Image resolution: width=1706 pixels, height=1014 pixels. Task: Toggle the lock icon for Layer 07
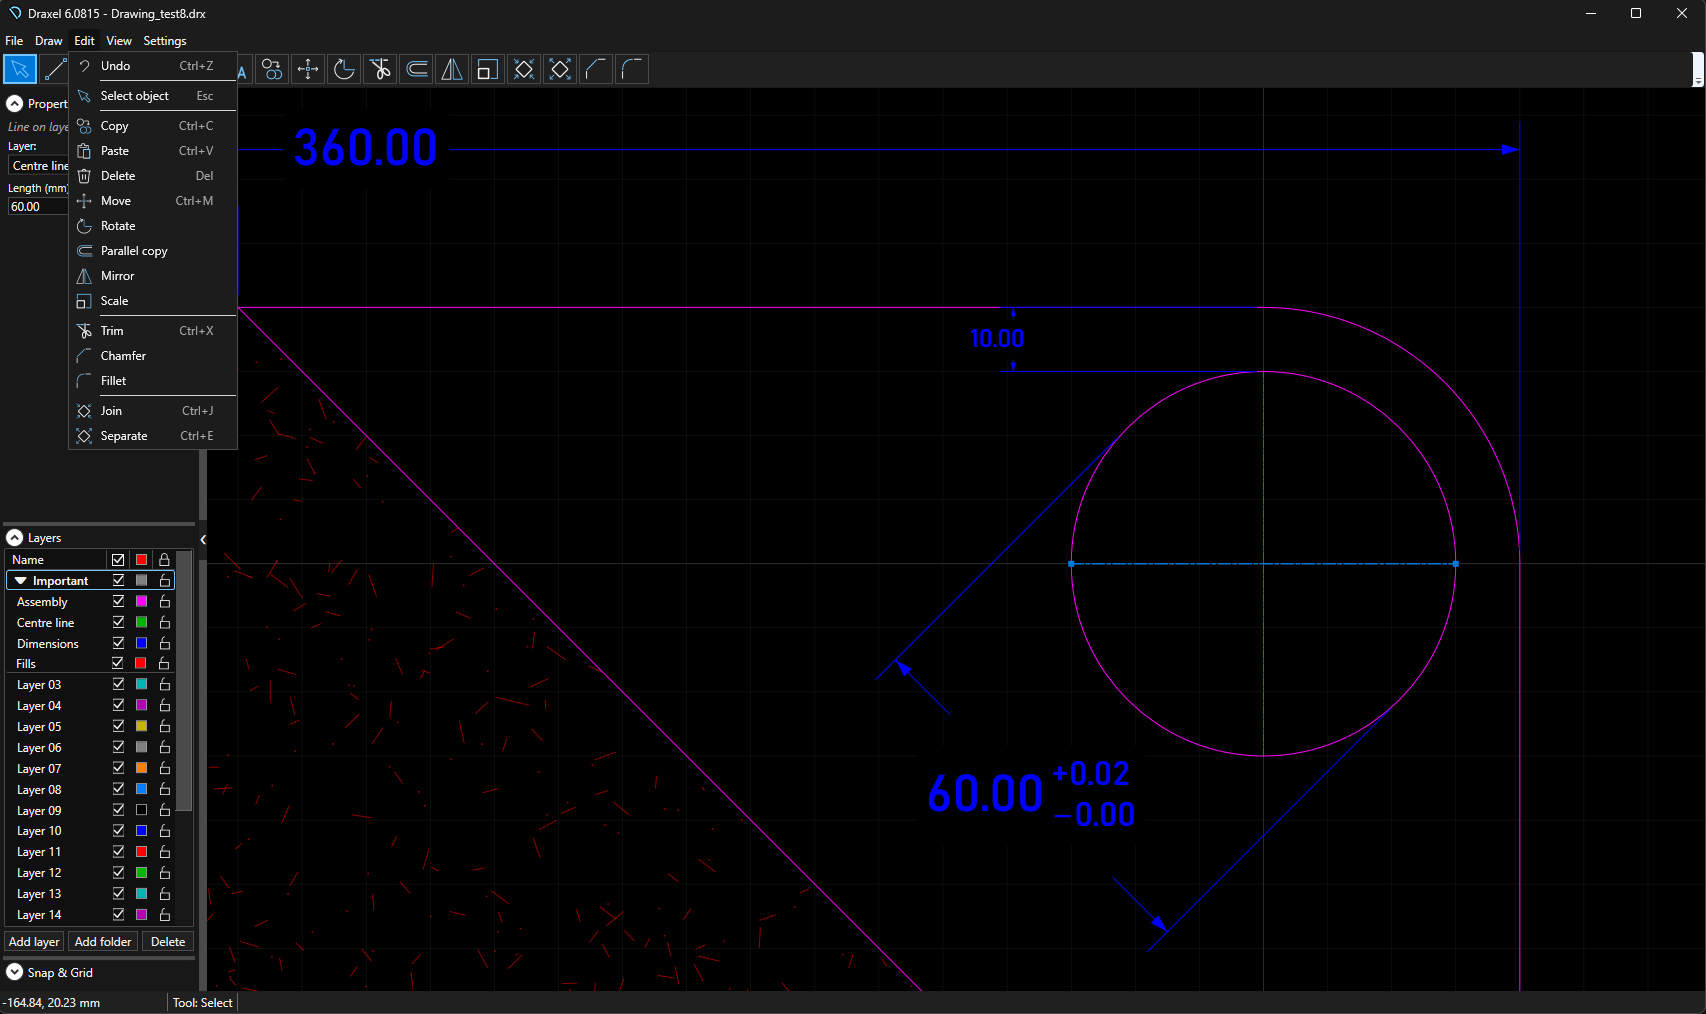pos(165,769)
